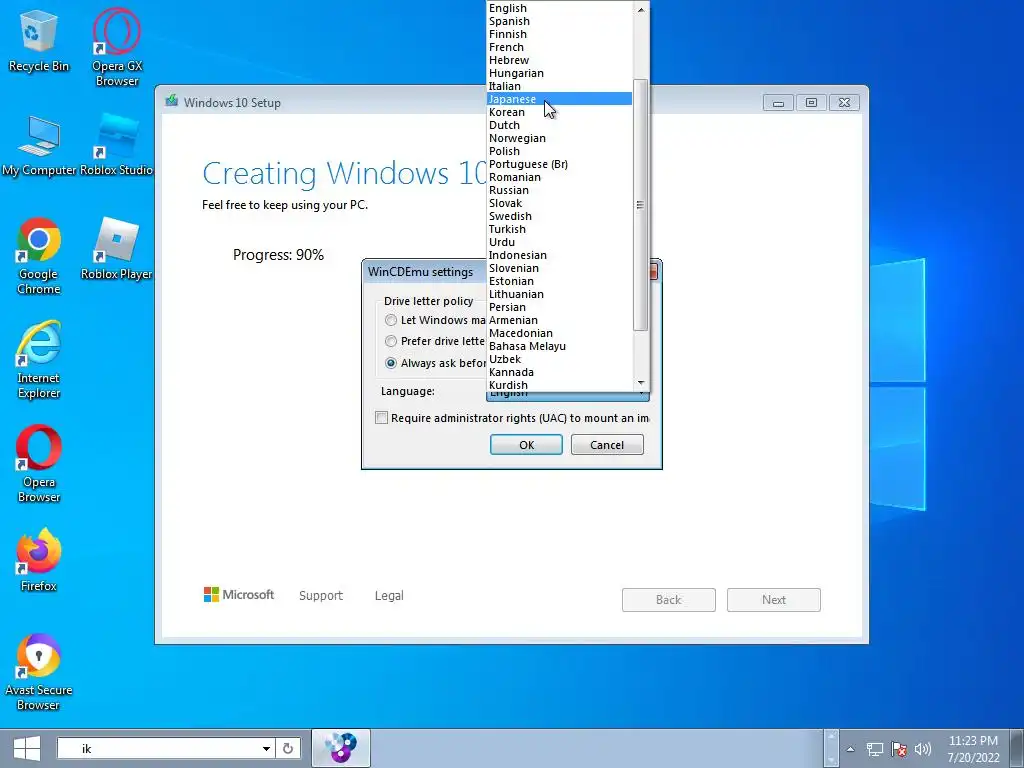
Task: Pick Finnish in the language dropdown
Action: pos(559,34)
